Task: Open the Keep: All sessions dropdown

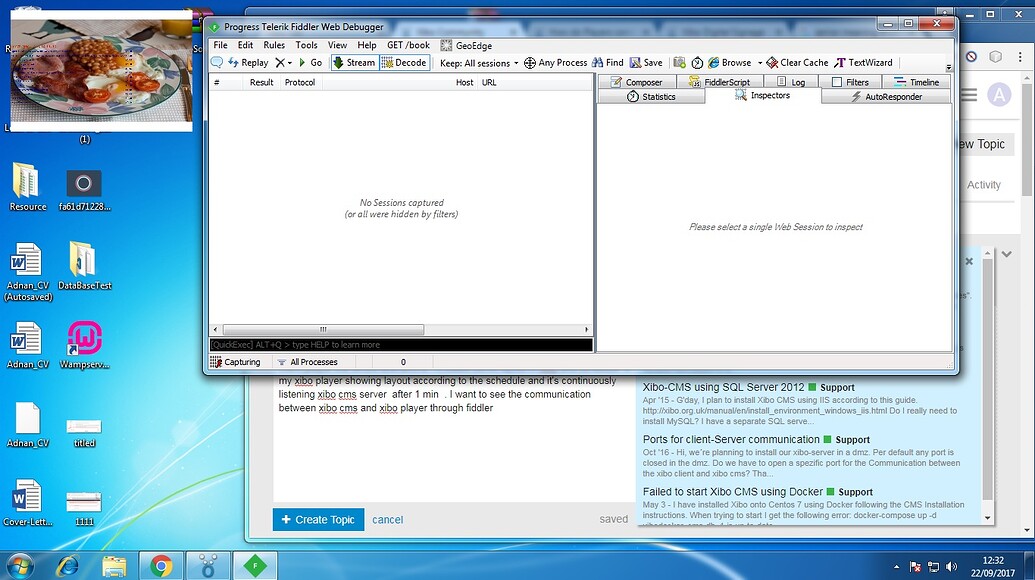Action: [x=479, y=63]
